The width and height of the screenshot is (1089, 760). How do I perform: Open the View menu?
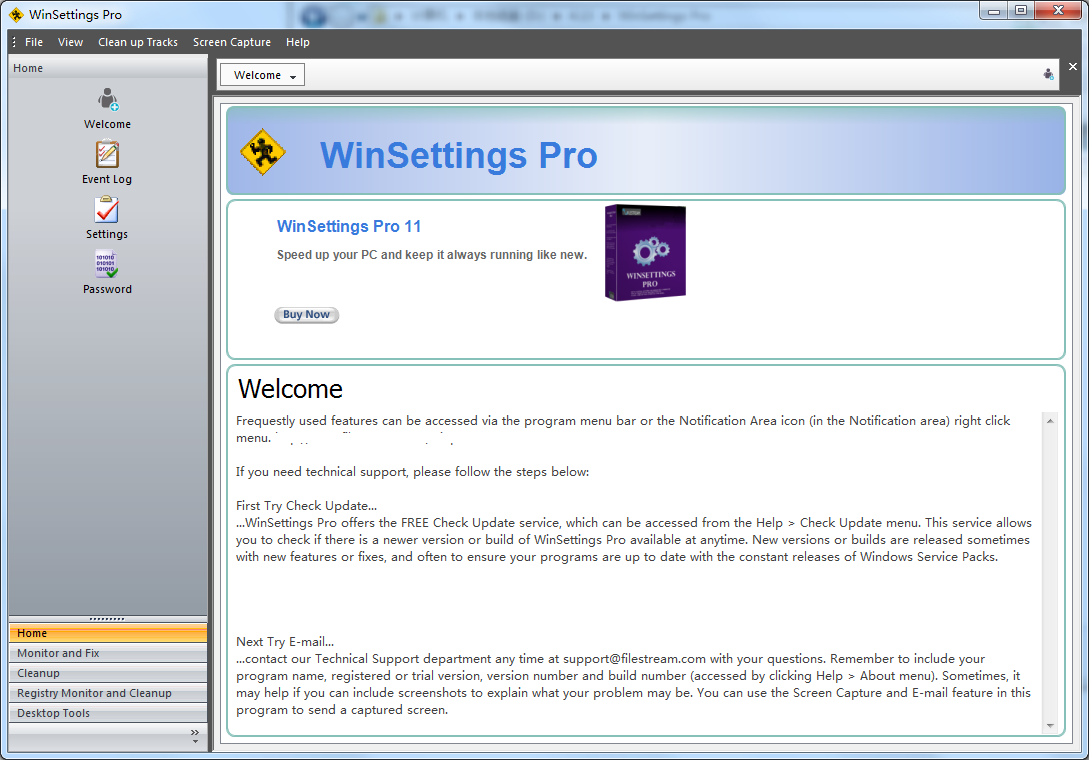tap(70, 42)
